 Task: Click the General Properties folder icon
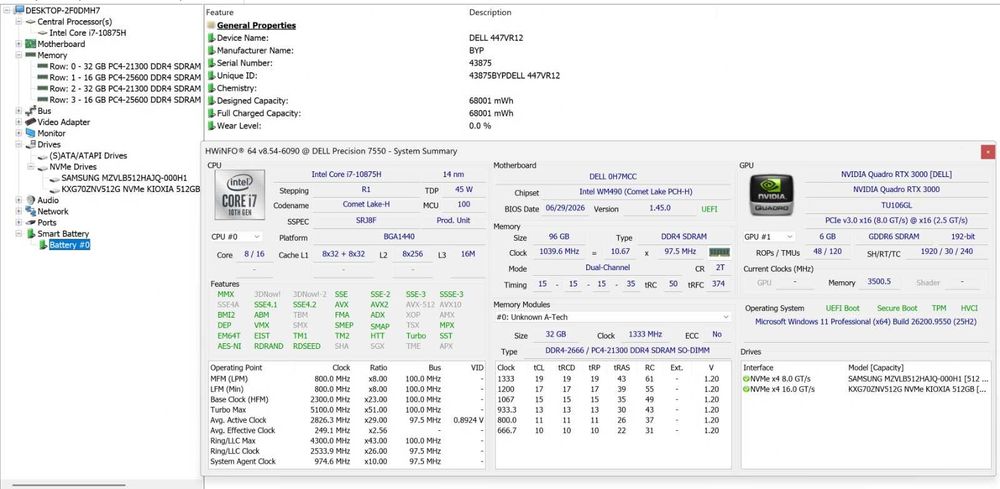(210, 26)
